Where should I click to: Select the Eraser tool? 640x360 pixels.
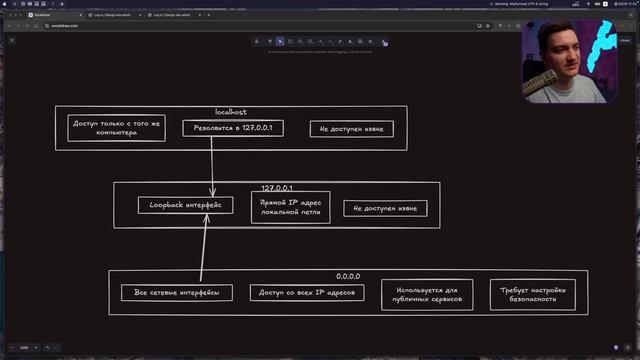(370, 42)
